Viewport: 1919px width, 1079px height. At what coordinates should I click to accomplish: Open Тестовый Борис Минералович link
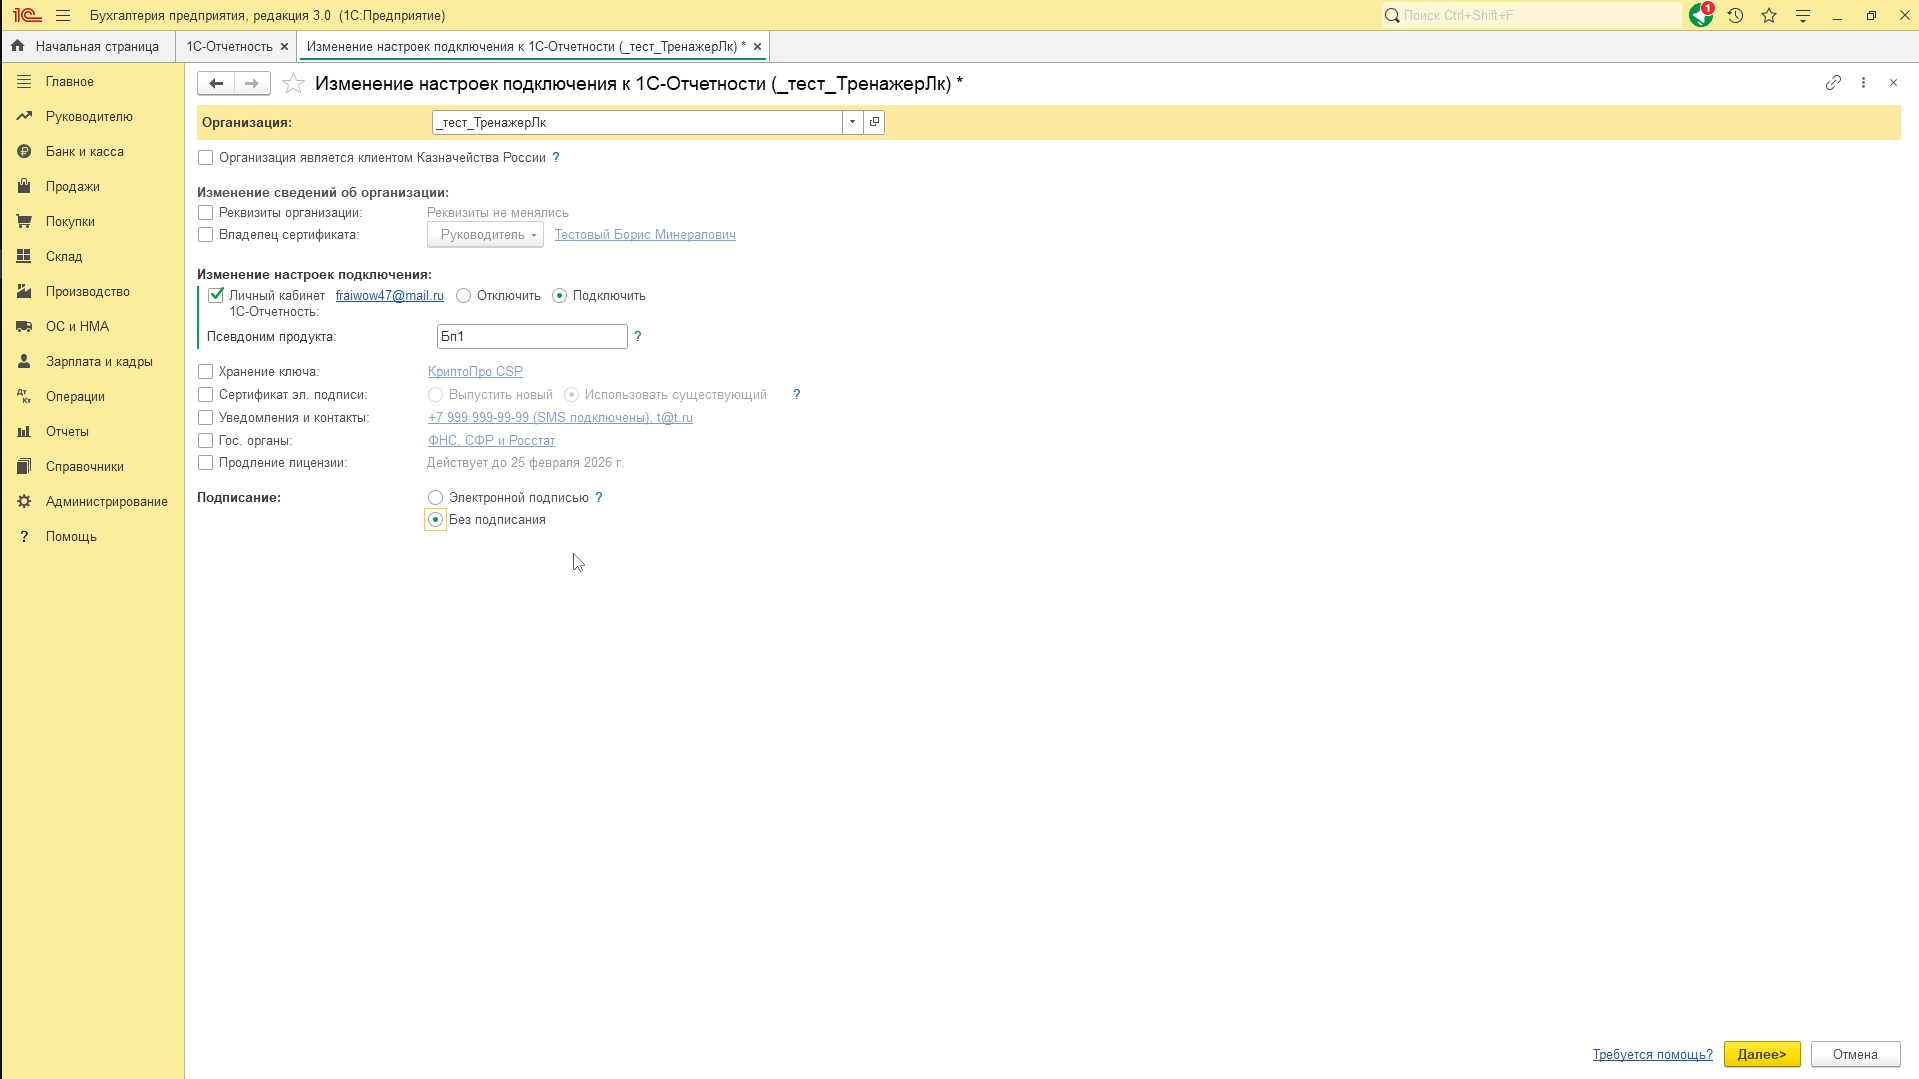645,235
